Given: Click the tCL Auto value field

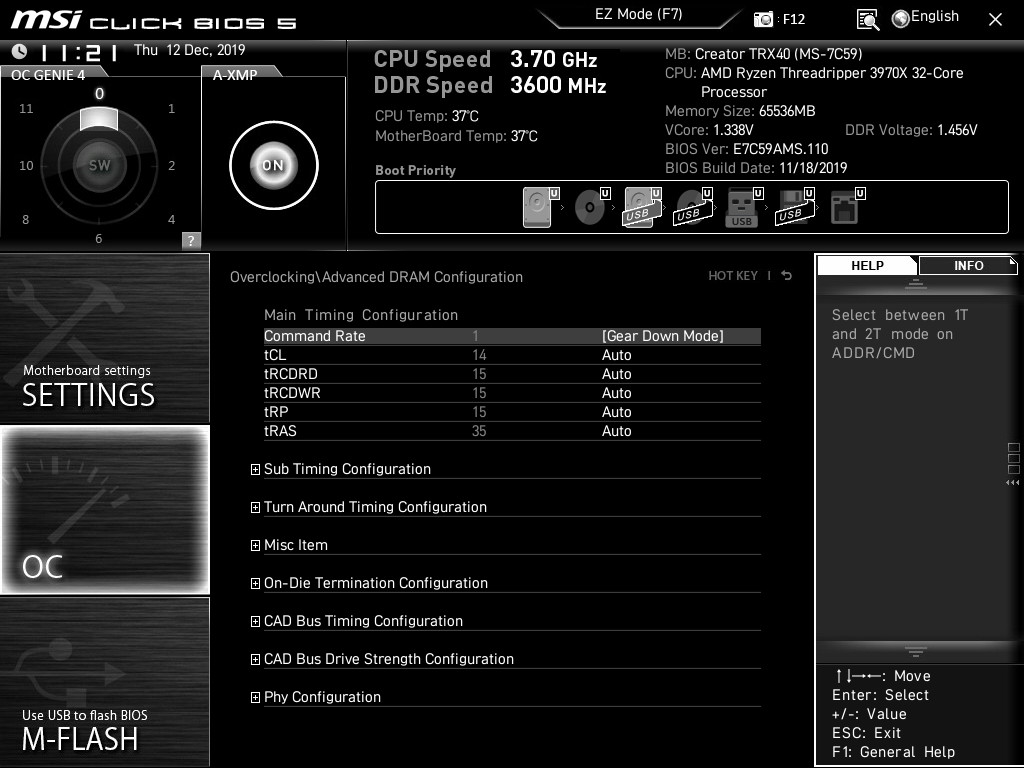Looking at the screenshot, I should (x=616, y=355).
